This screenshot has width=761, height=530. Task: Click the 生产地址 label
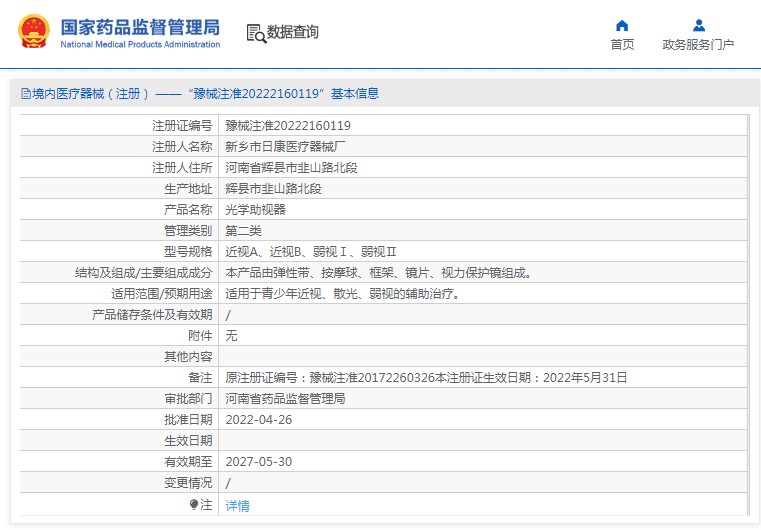click(188, 189)
